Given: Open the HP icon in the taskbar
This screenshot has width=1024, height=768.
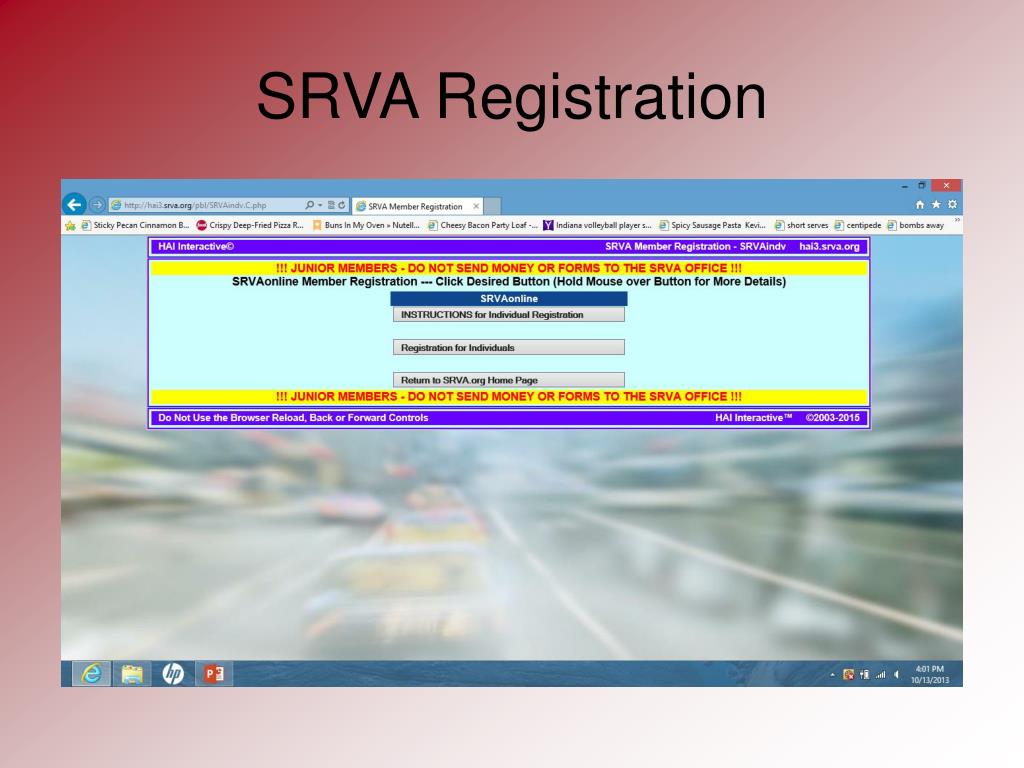Looking at the screenshot, I should pos(173,674).
